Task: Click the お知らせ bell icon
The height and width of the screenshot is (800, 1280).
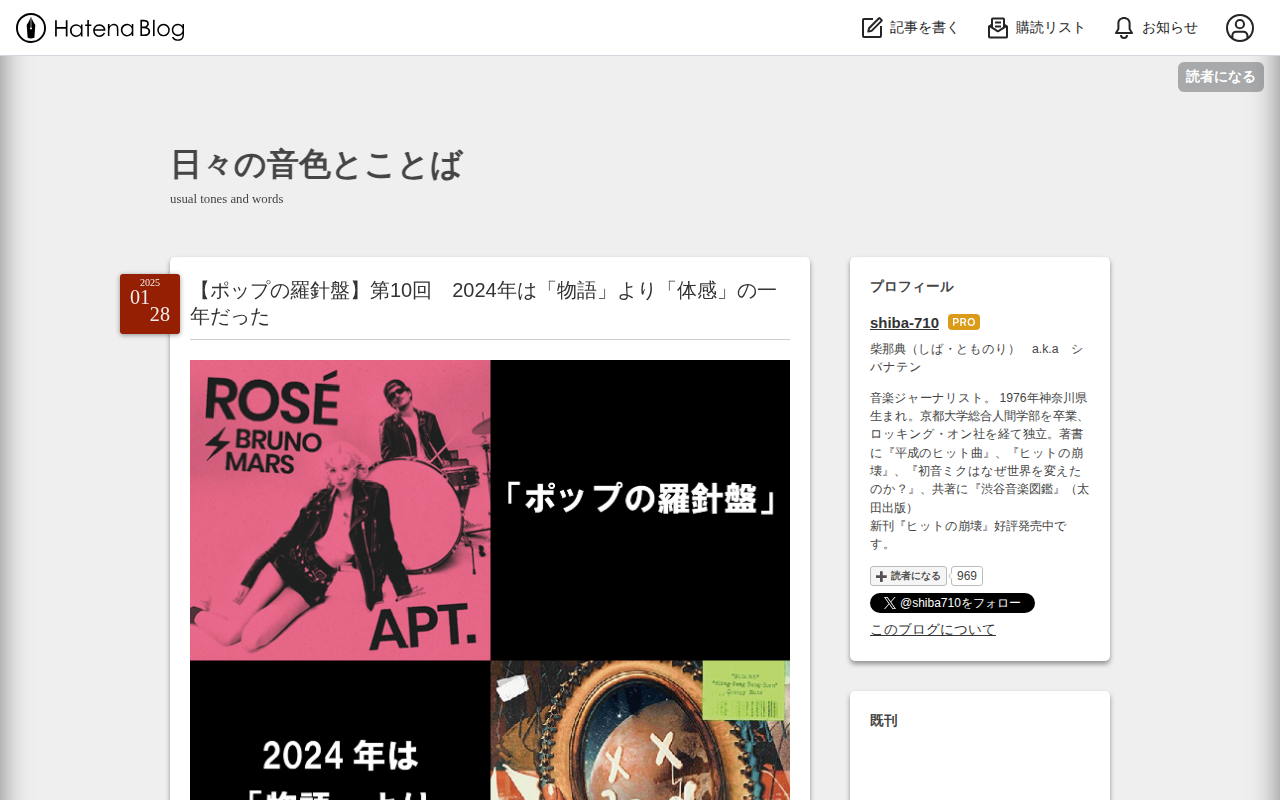Action: click(1124, 28)
